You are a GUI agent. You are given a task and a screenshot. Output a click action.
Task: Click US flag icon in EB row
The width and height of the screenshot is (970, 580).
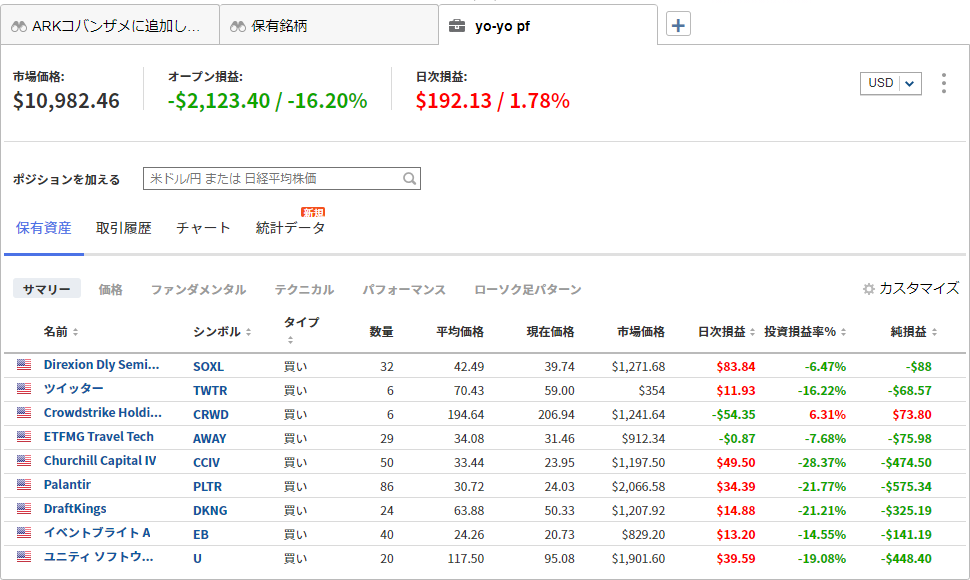tap(24, 532)
